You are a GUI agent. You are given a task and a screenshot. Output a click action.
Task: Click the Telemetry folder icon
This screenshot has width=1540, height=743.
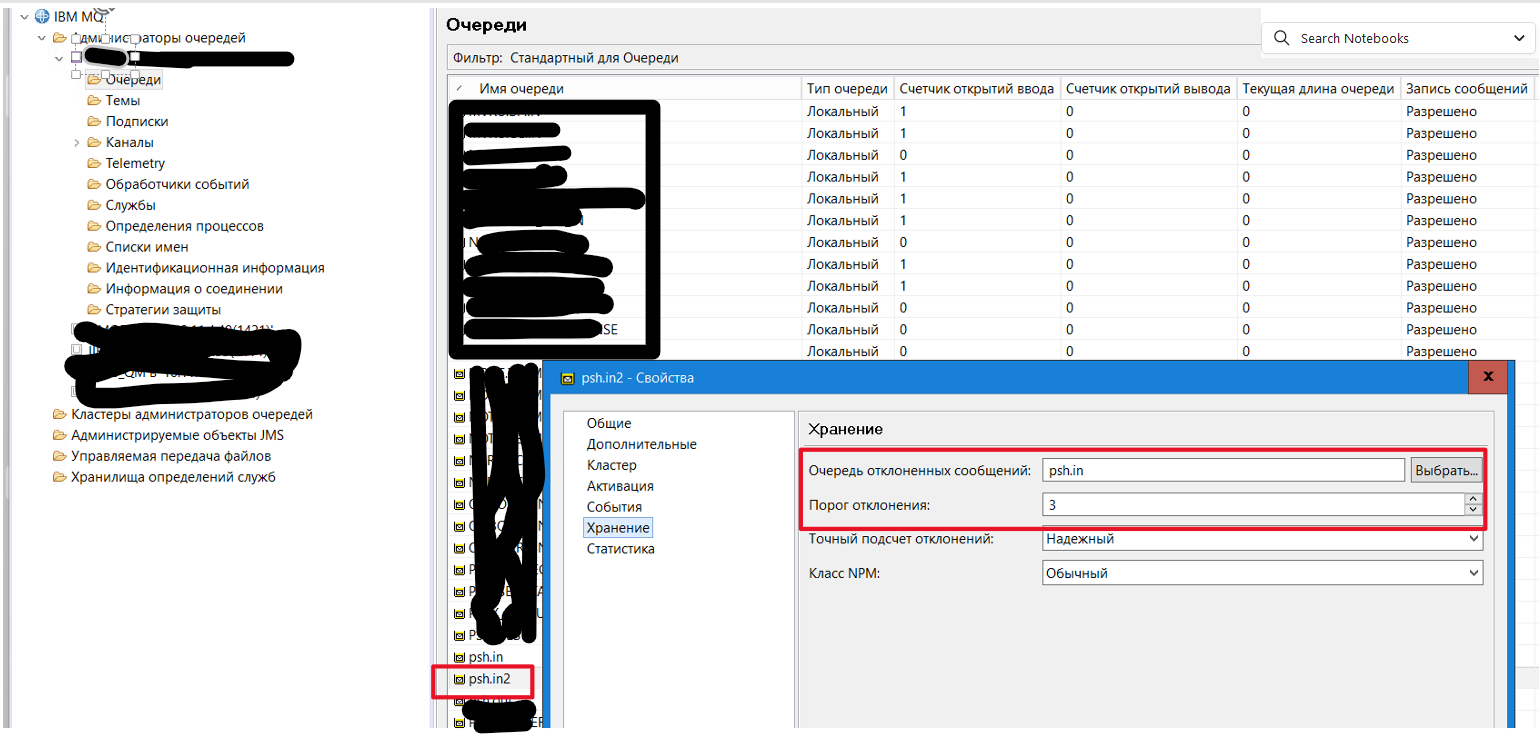point(94,163)
